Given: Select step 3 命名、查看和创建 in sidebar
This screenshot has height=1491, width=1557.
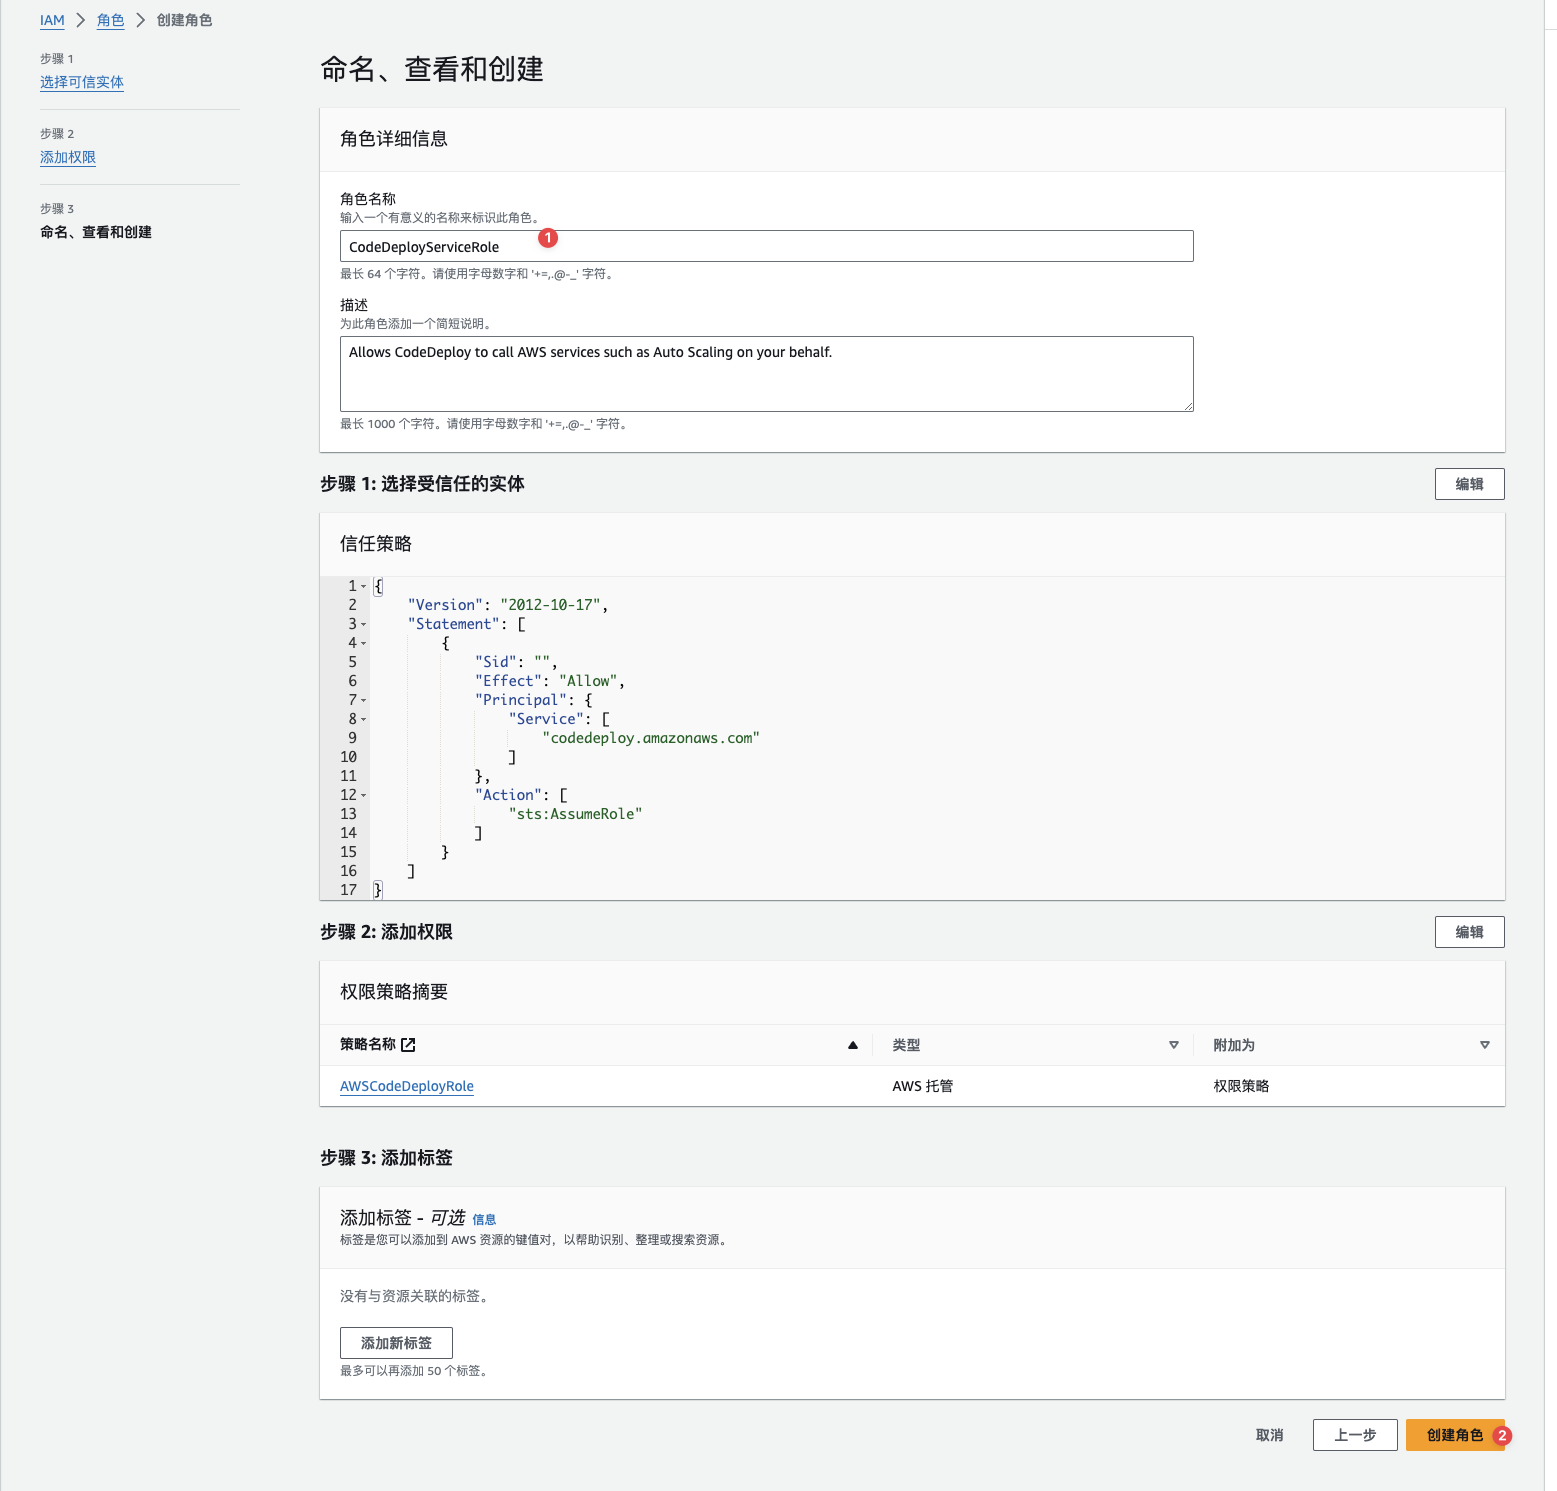Looking at the screenshot, I should 96,232.
